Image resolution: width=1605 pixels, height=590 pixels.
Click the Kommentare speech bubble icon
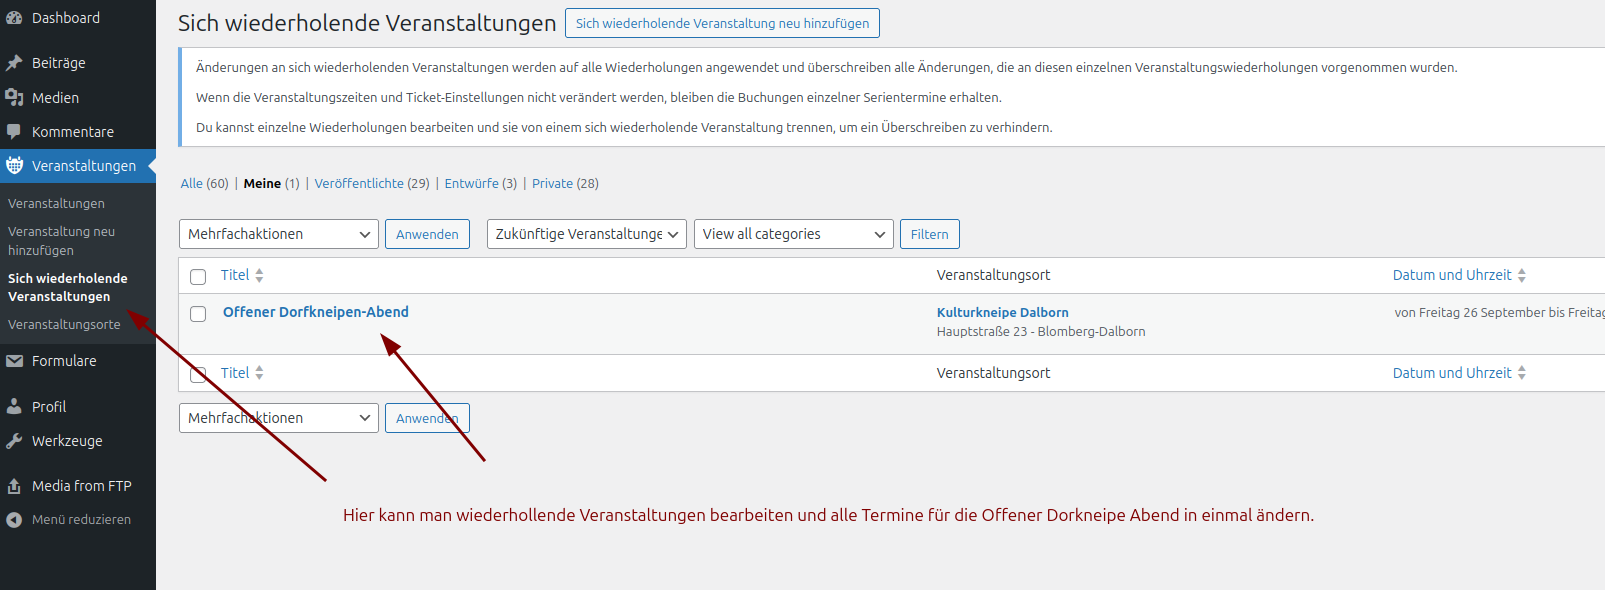14,132
